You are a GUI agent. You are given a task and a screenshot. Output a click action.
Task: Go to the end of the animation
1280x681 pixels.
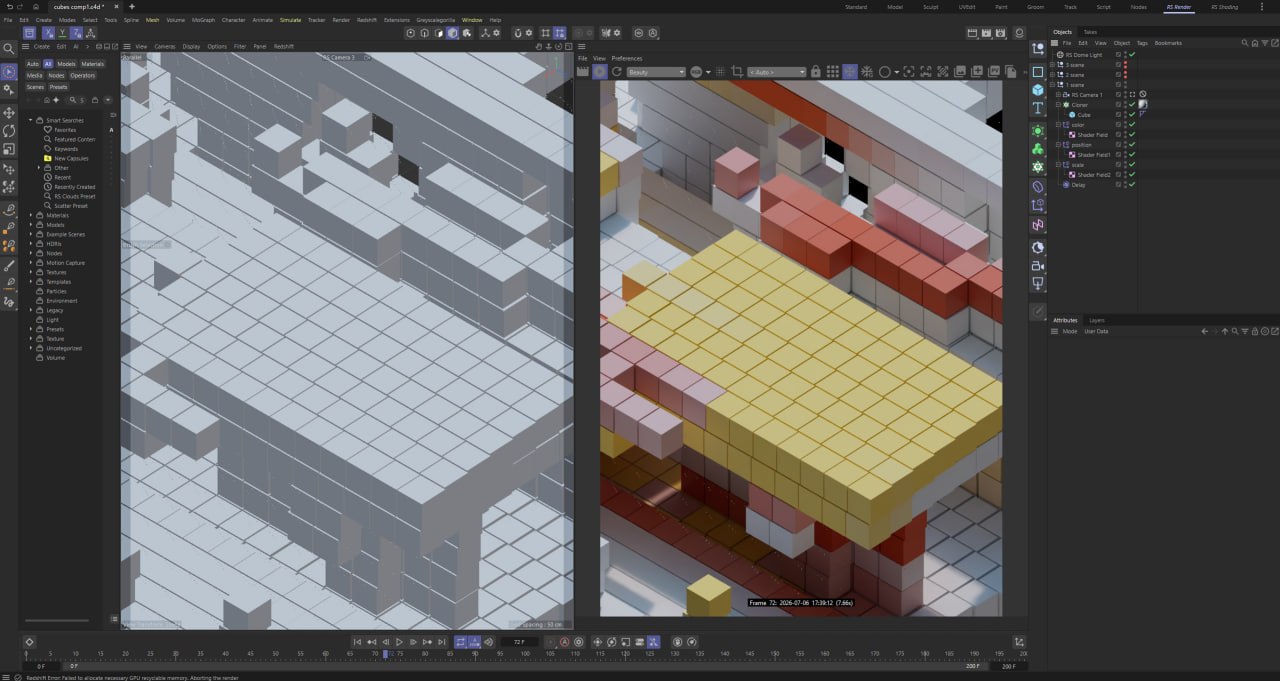pos(441,642)
